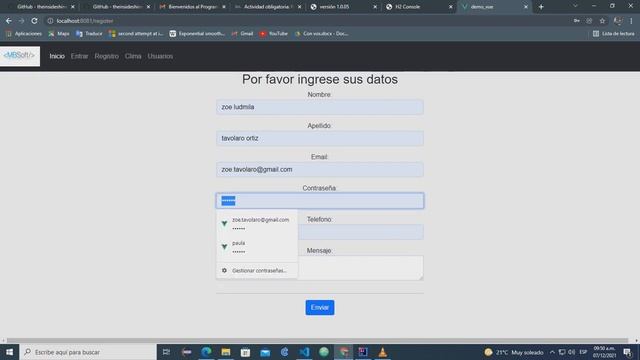Open VLC media player from taskbar
Viewport: 640px width, 360px height.
click(x=382, y=352)
